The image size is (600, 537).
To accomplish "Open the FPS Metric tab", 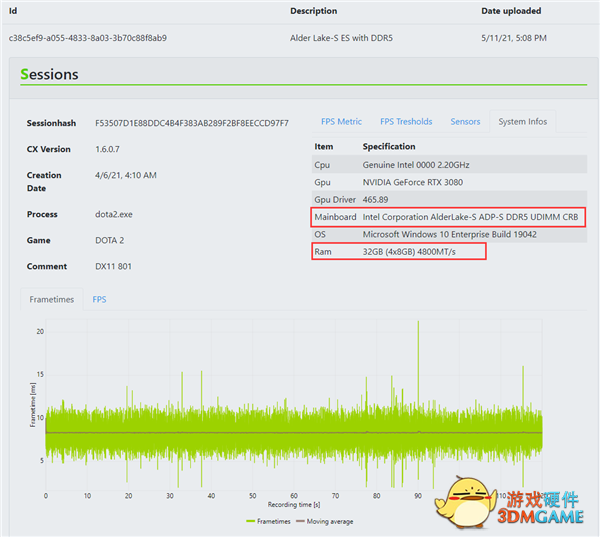I will [341, 122].
